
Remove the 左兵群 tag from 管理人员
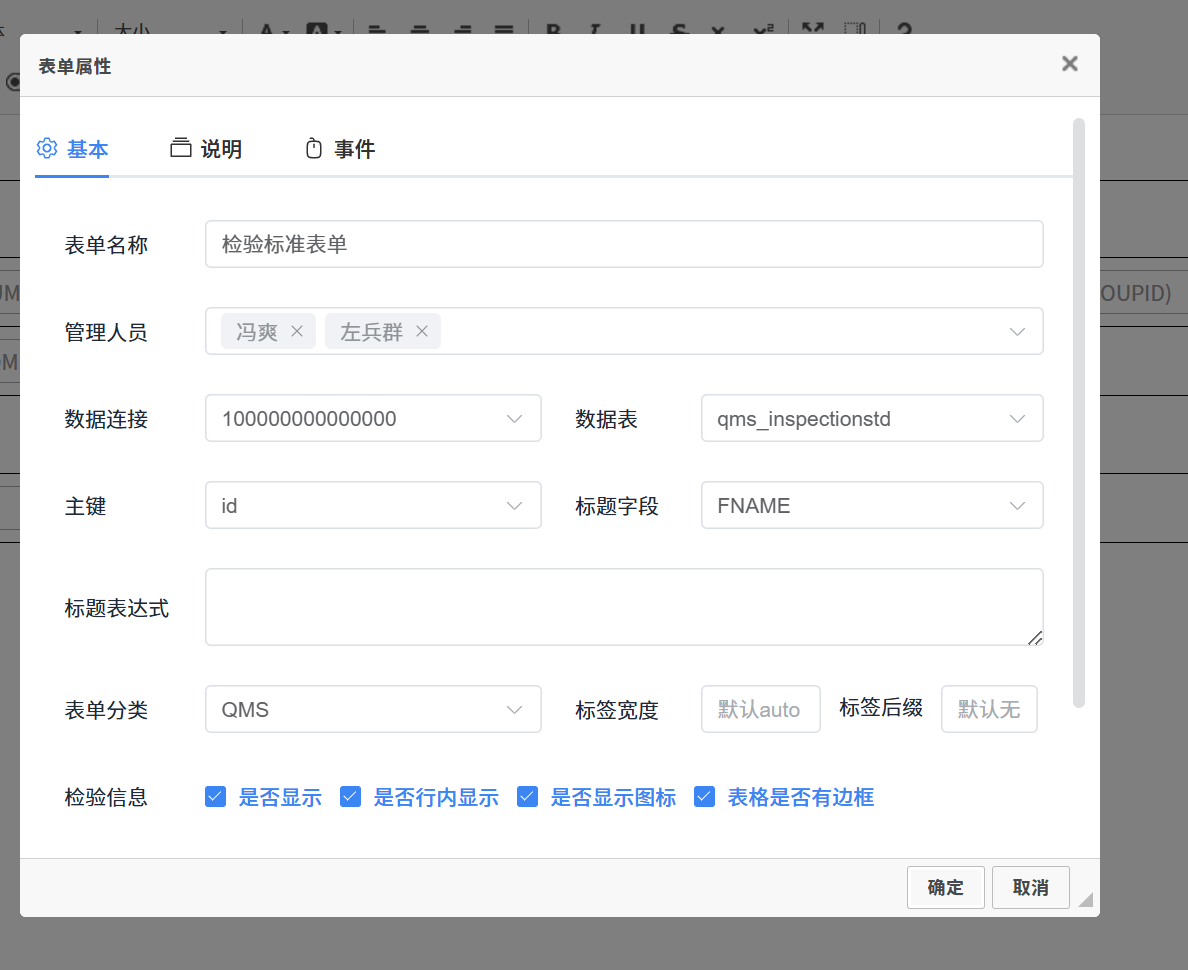tap(422, 331)
